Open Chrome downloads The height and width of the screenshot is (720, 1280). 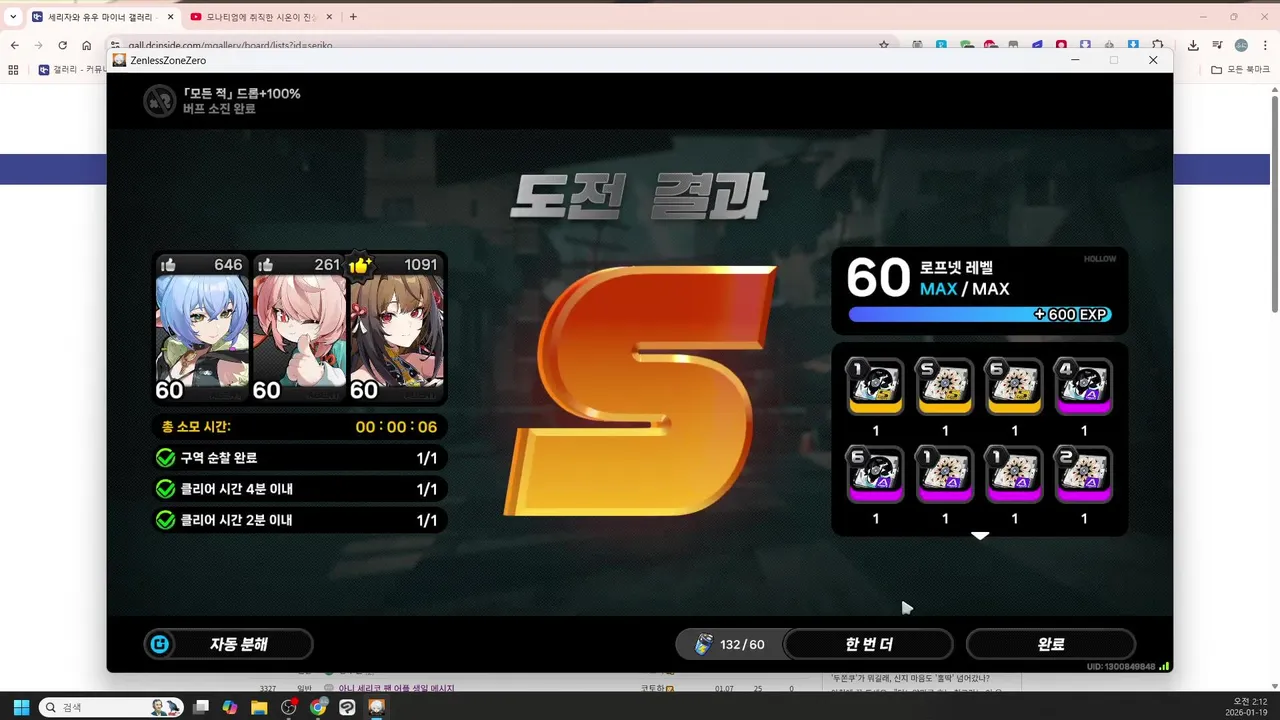tap(1193, 45)
